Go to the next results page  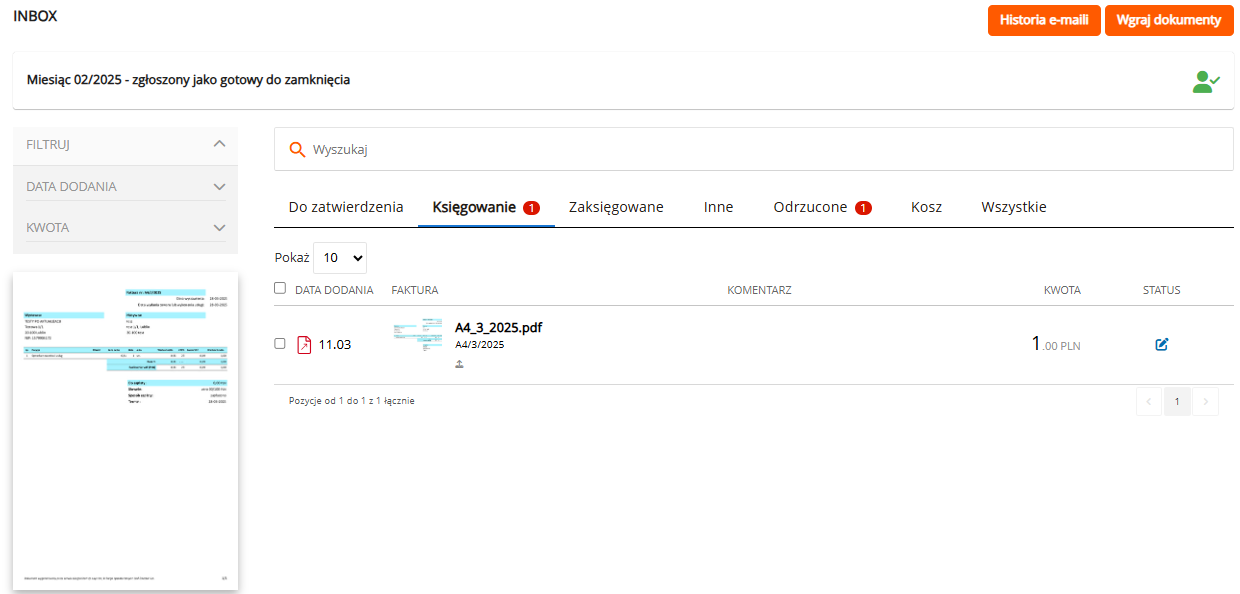pos(1206,402)
